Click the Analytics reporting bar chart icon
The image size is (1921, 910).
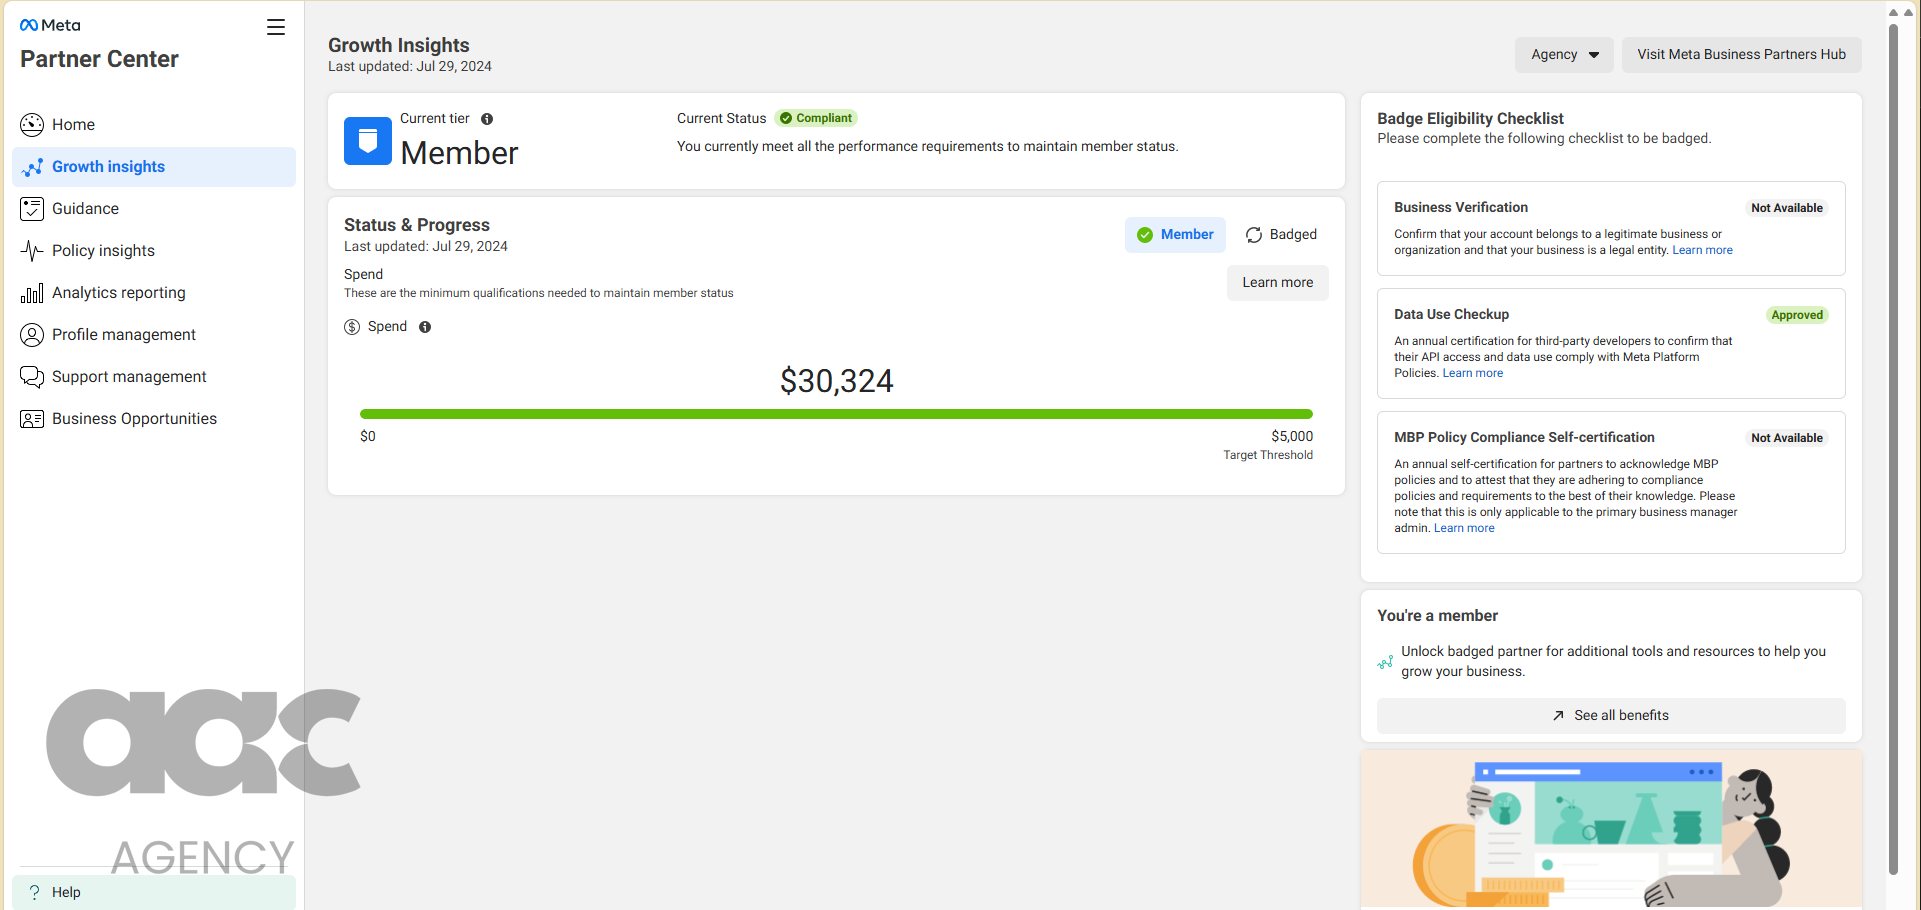coord(32,293)
